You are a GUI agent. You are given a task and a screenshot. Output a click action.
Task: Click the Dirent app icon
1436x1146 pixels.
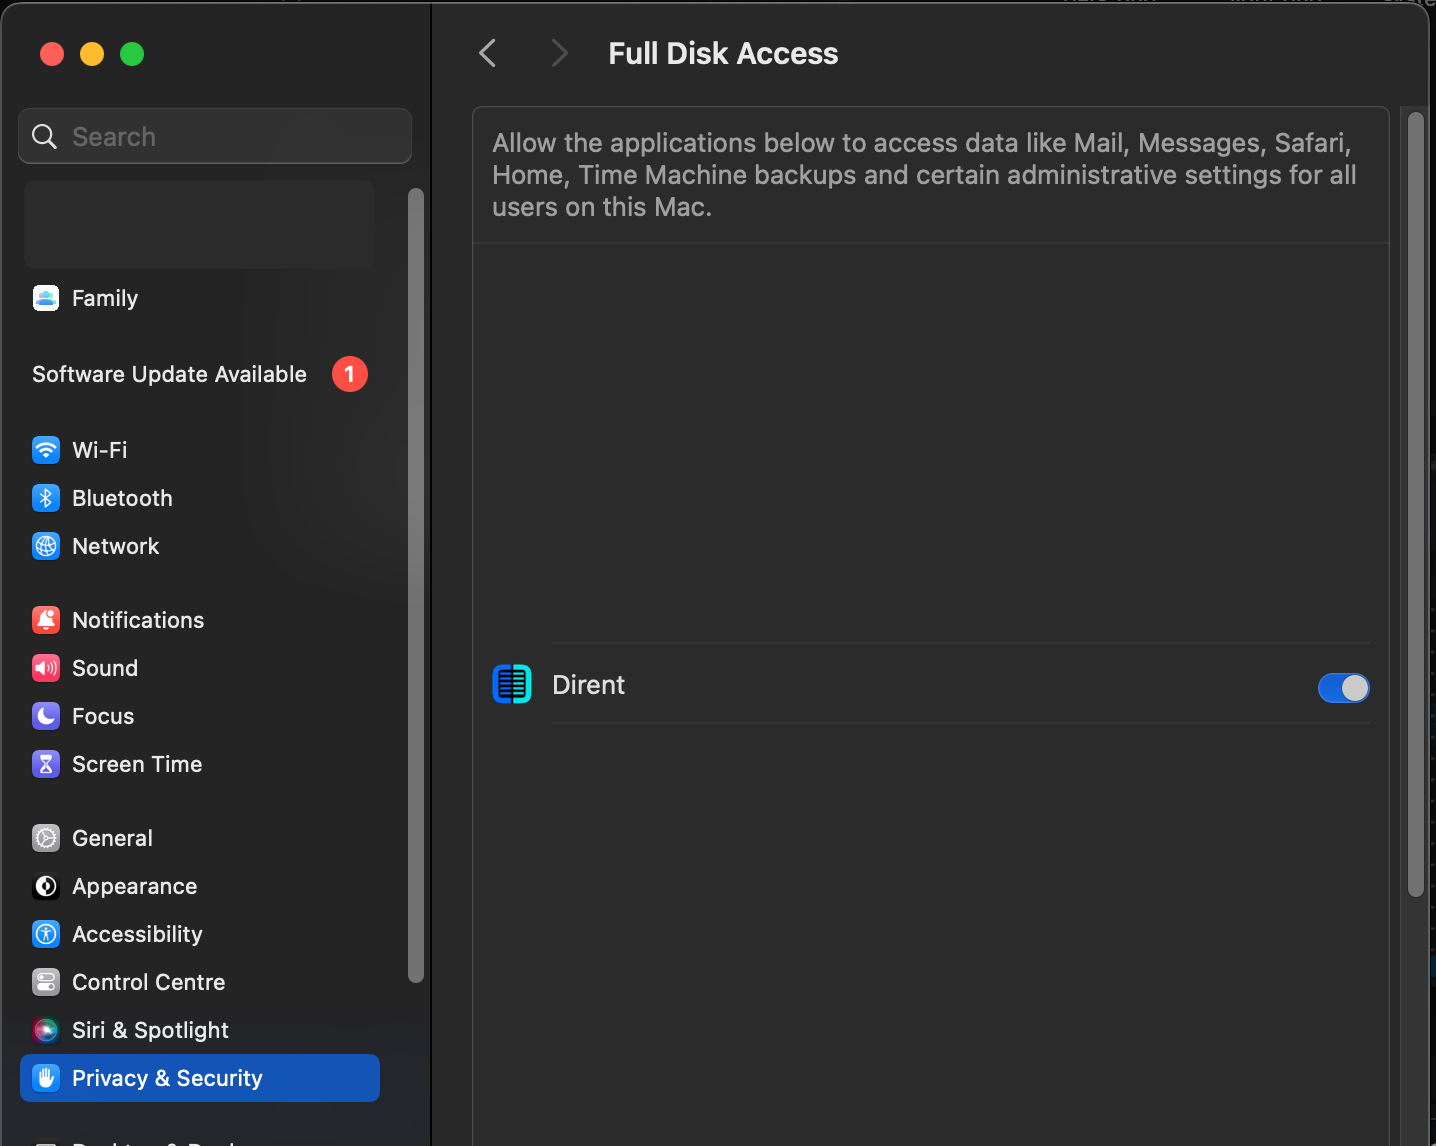[x=512, y=685]
